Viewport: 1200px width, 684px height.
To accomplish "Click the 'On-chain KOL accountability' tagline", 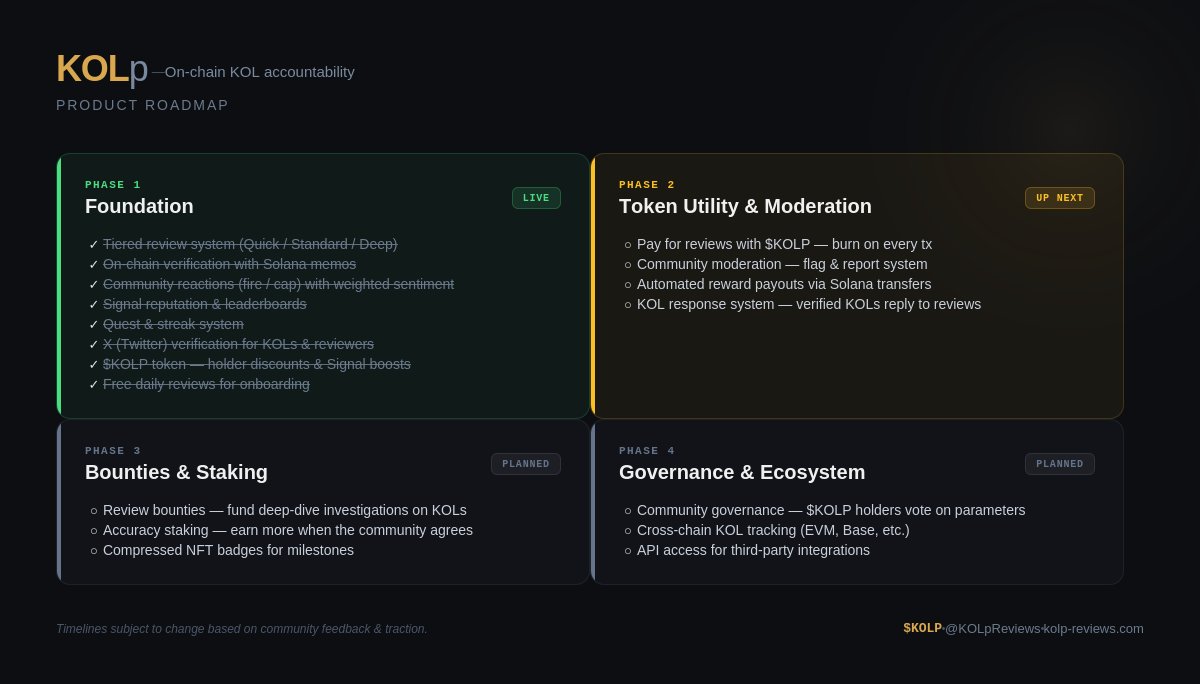I will pyautogui.click(x=260, y=72).
